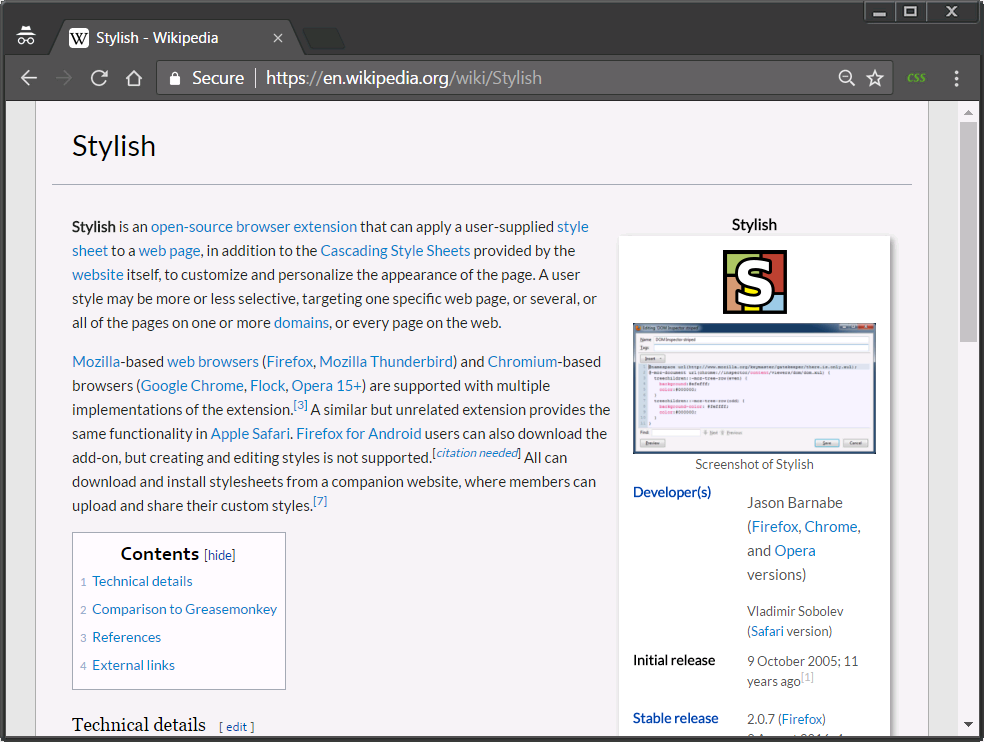Click scrollbar down arrow
Image resolution: width=984 pixels, height=742 pixels.
click(968, 724)
